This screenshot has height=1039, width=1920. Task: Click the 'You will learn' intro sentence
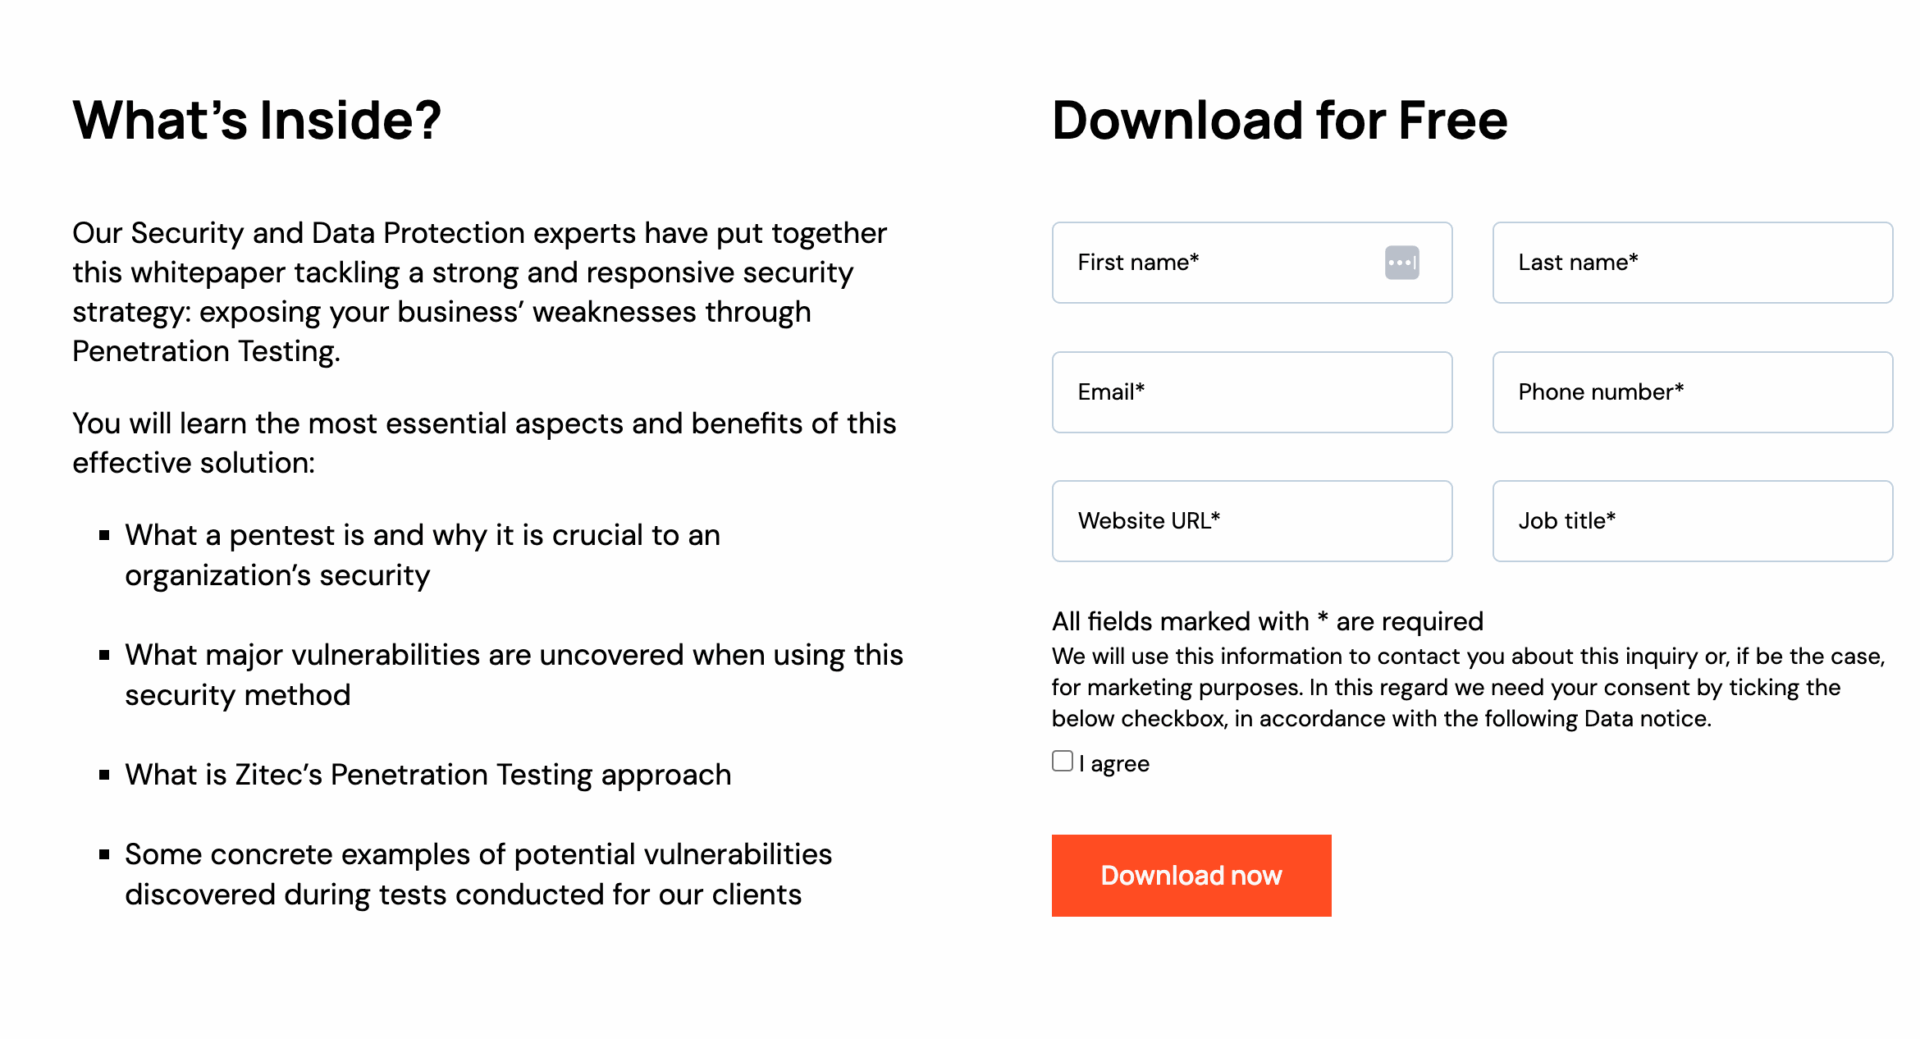(x=483, y=443)
